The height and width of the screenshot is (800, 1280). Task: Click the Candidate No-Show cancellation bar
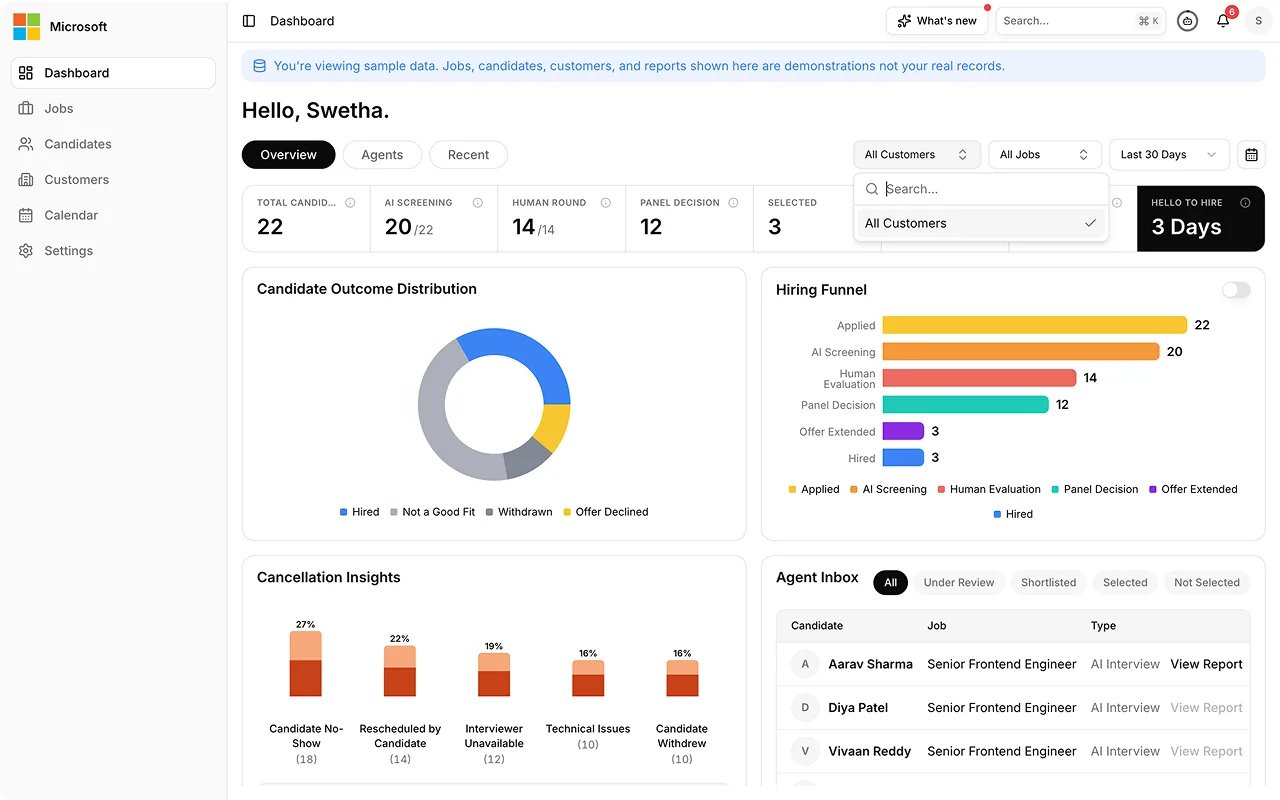coord(306,664)
